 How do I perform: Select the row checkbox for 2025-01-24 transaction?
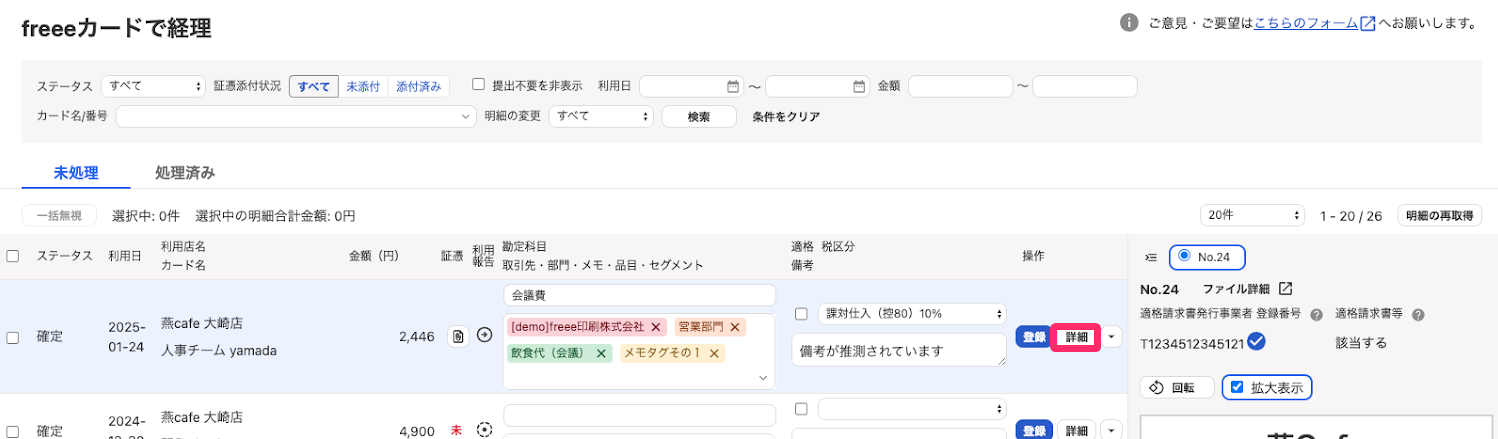click(13, 337)
